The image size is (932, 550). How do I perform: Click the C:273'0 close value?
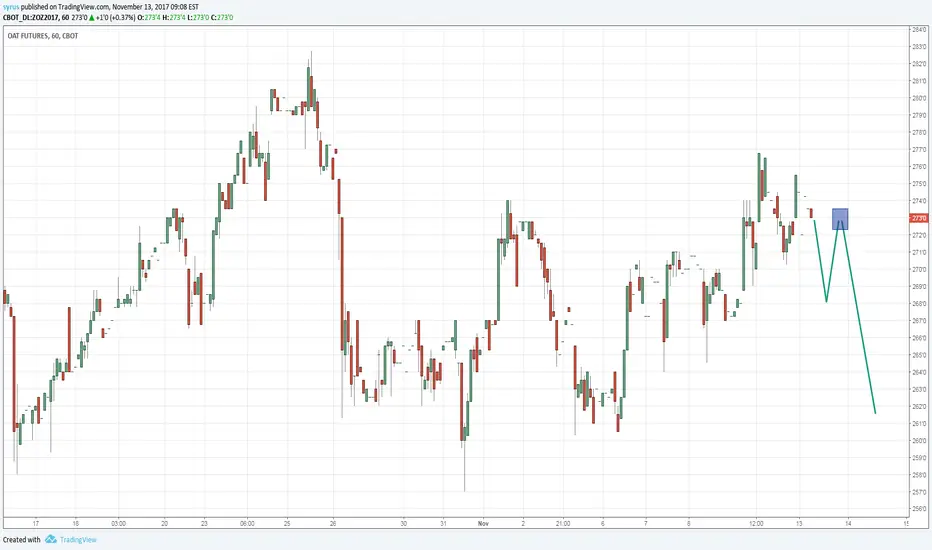coord(222,18)
